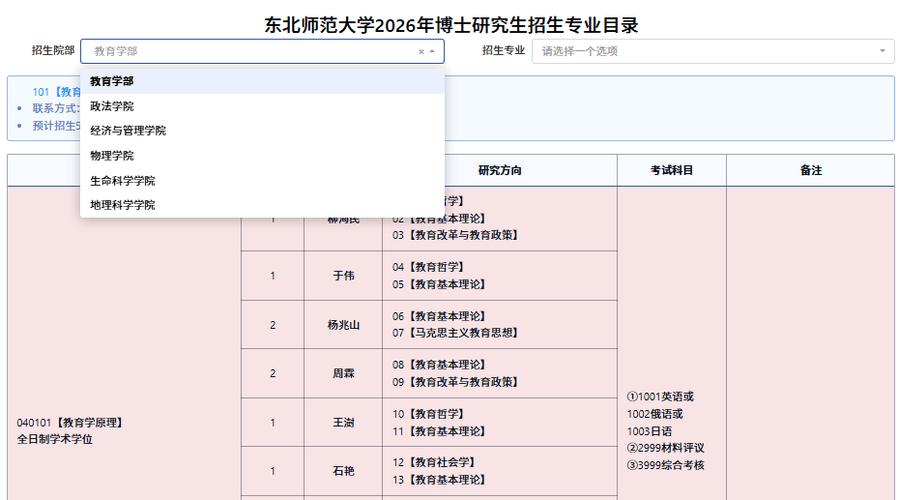899x500 pixels.
Task: Click direction 09【教育改革与教育政策】
Action: (455, 382)
